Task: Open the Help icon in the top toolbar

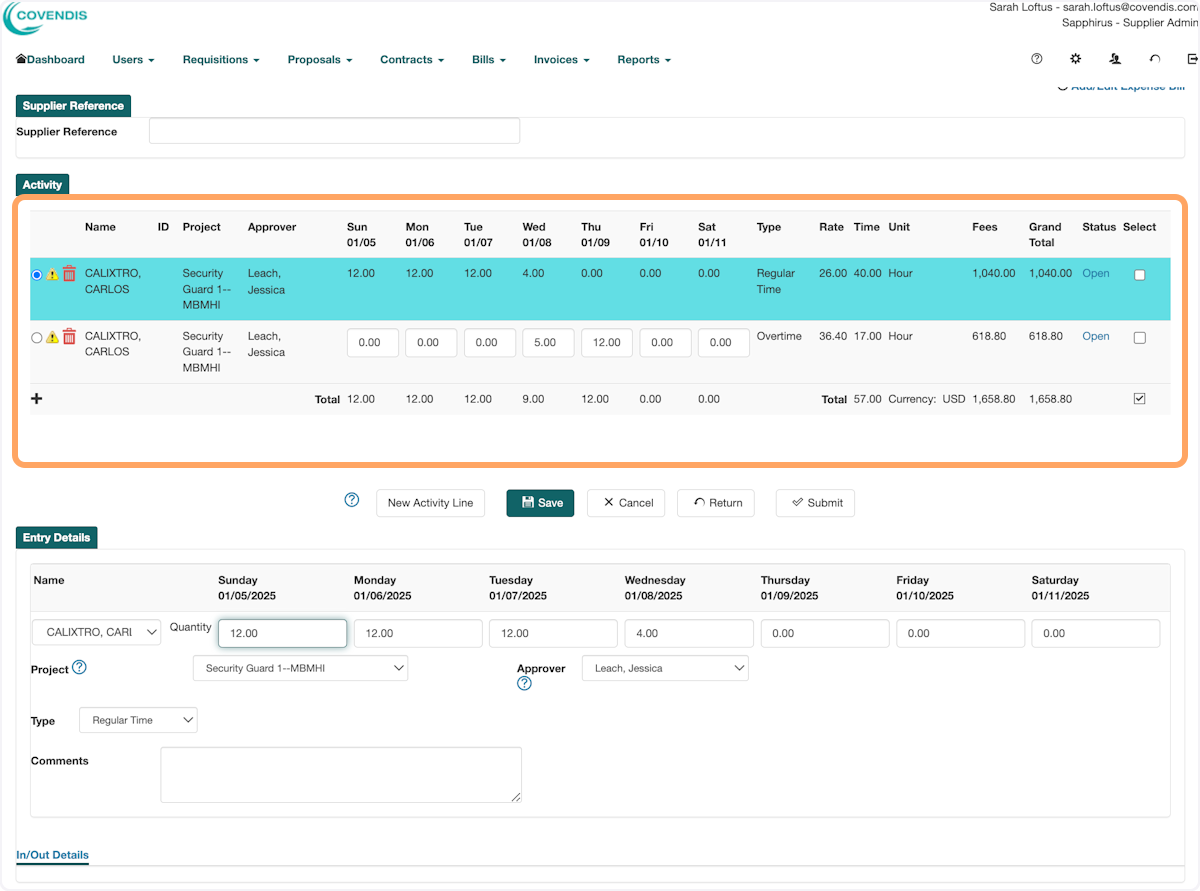Action: [x=1036, y=59]
